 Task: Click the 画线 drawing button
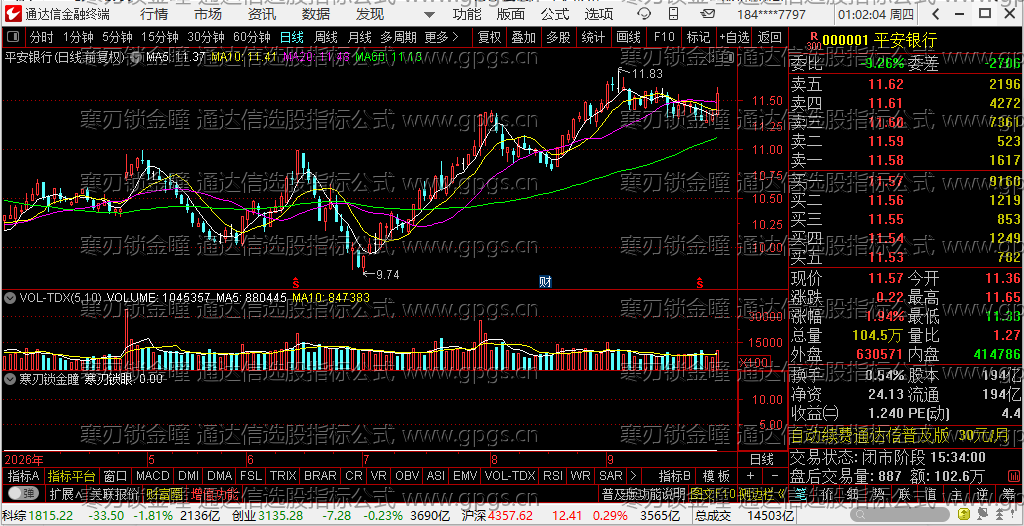pyautogui.click(x=628, y=37)
